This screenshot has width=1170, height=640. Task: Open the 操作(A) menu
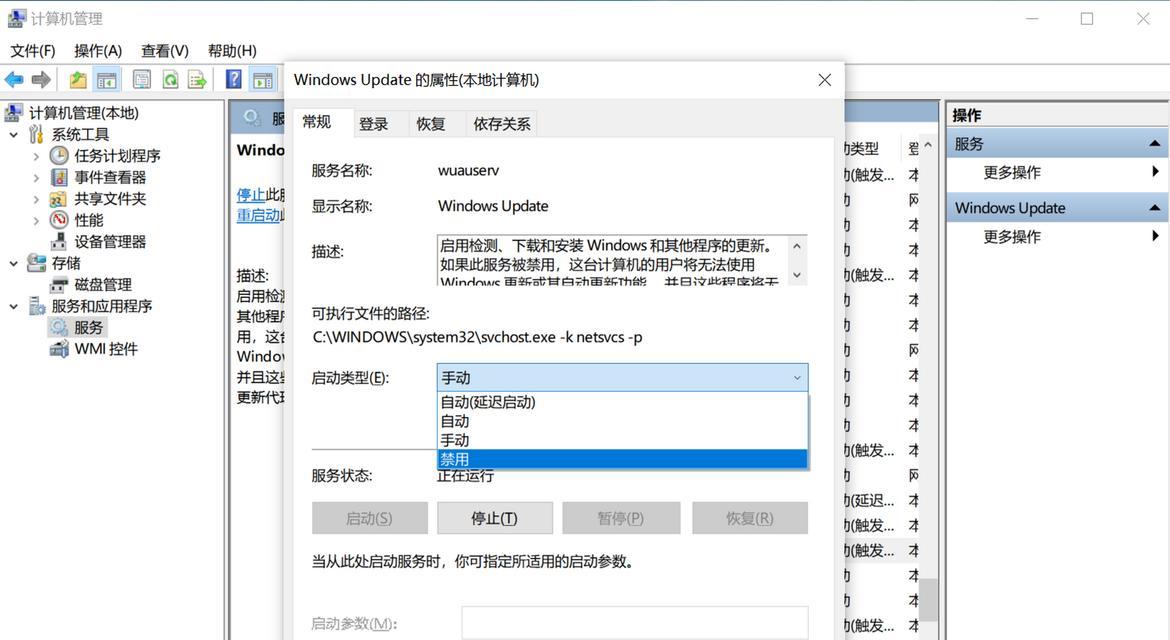[98, 51]
